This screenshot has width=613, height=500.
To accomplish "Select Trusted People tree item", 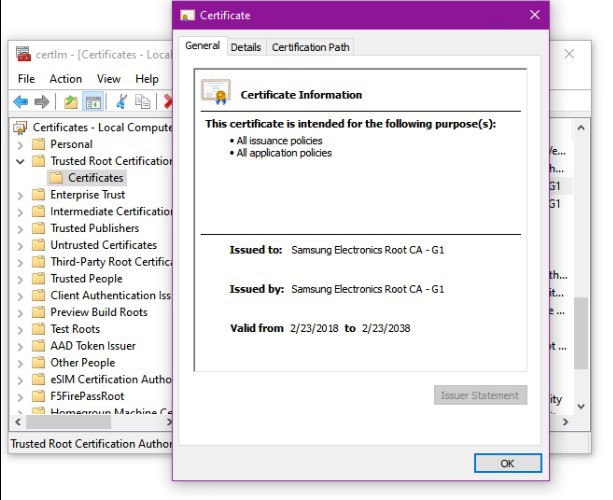I will click(x=86, y=279).
